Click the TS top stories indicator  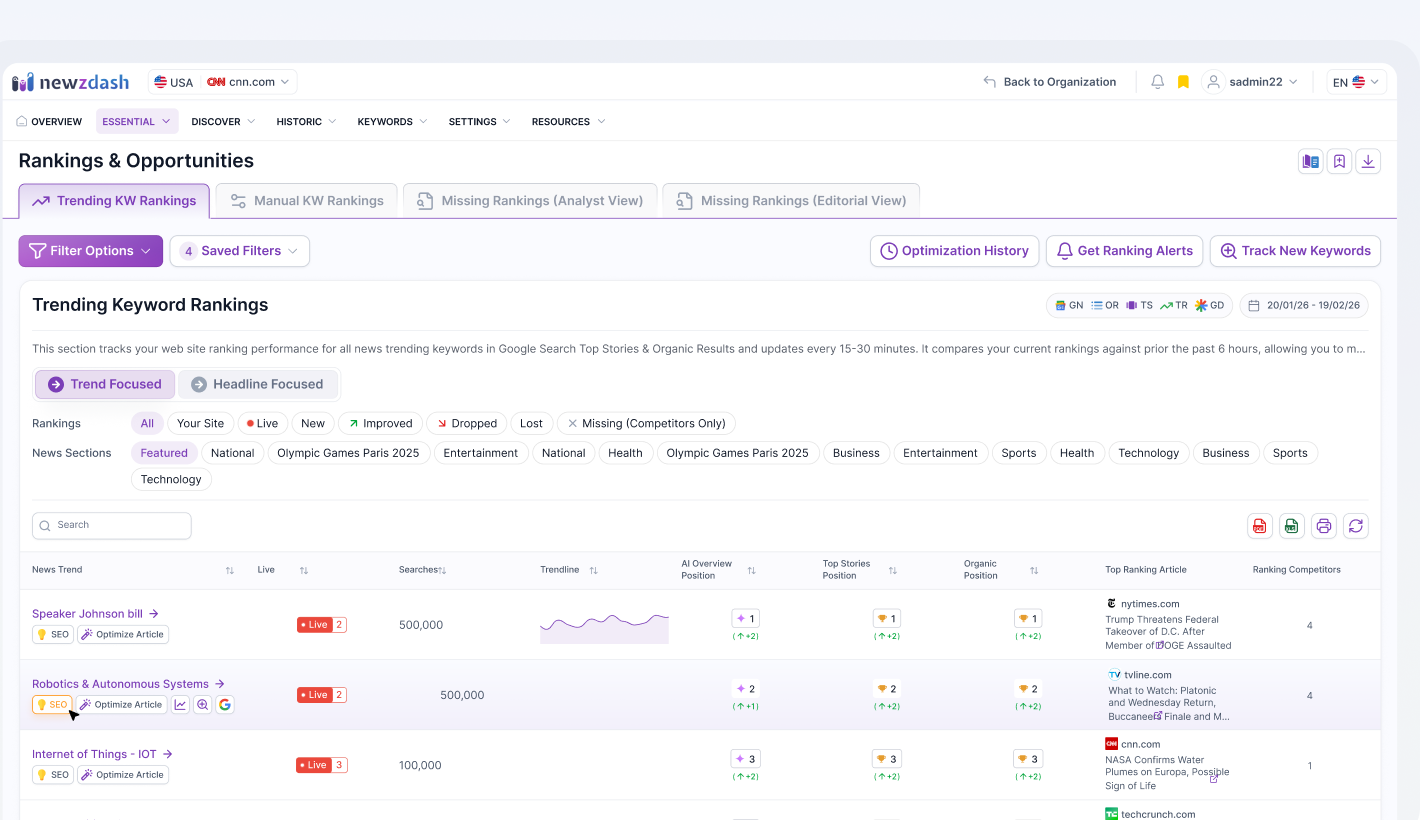coord(1140,305)
